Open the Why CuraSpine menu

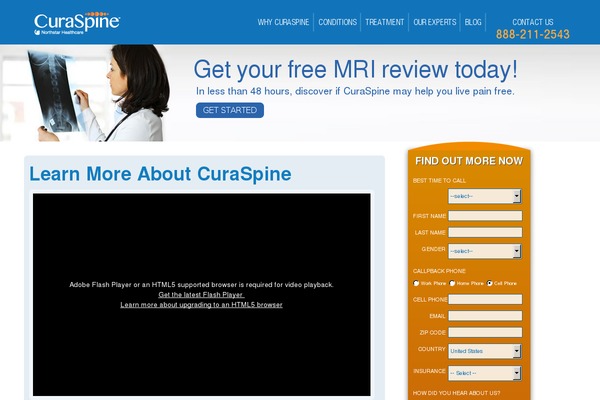(x=283, y=22)
